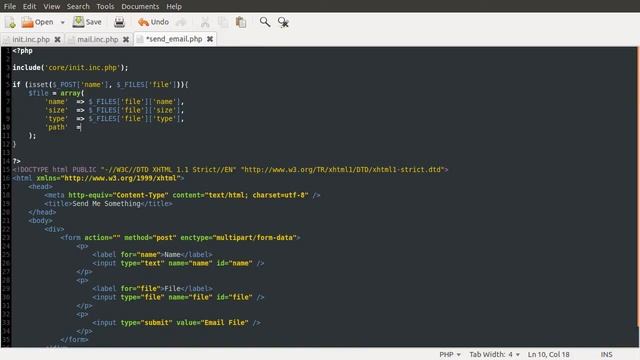Close the *send_email.php tab

tap(210, 39)
